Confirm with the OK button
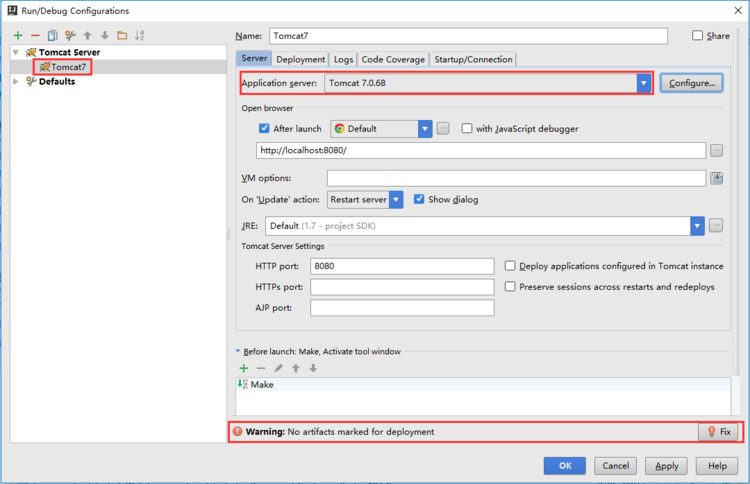Viewport: 750px width, 484px height. tap(564, 466)
